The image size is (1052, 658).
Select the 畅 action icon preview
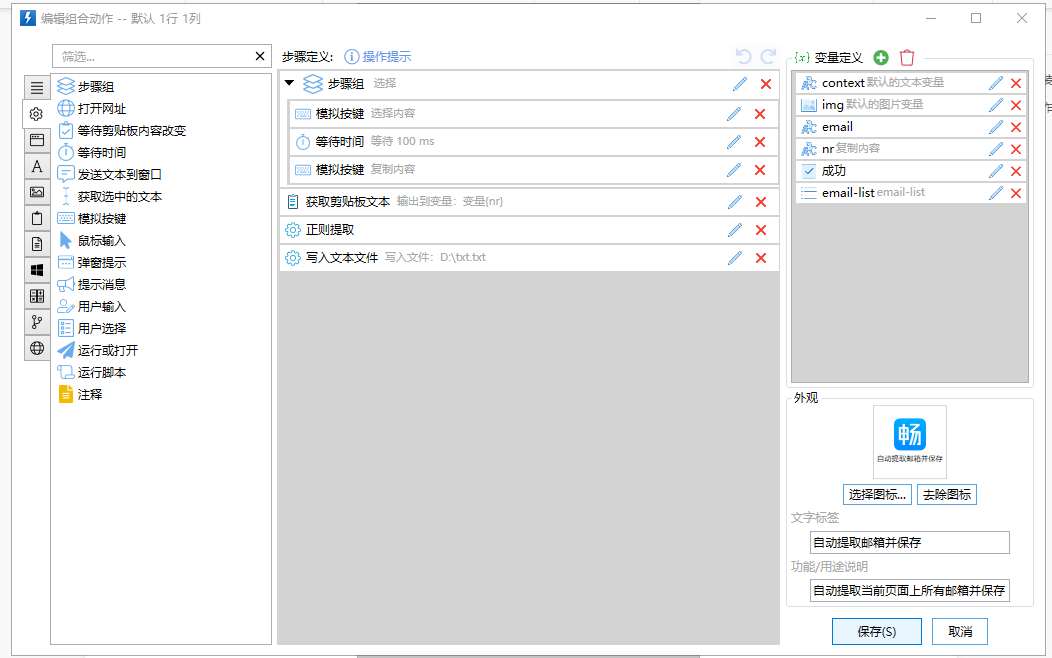(x=910, y=441)
